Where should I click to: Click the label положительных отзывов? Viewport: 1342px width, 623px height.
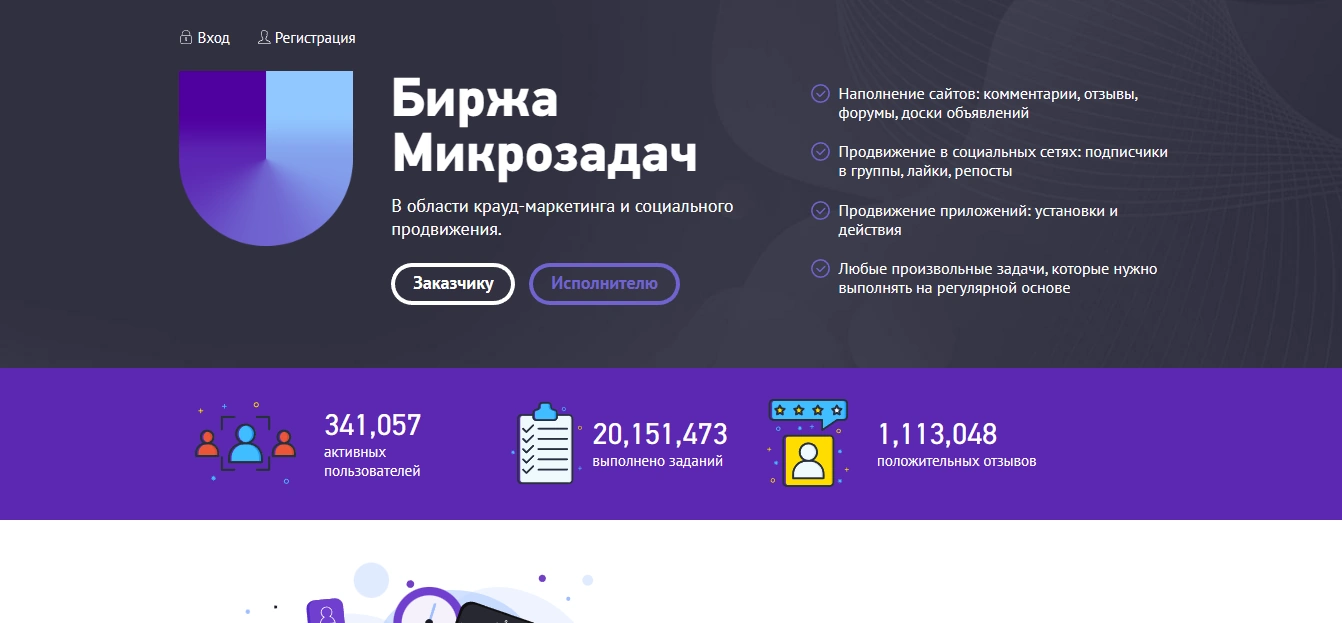(957, 462)
